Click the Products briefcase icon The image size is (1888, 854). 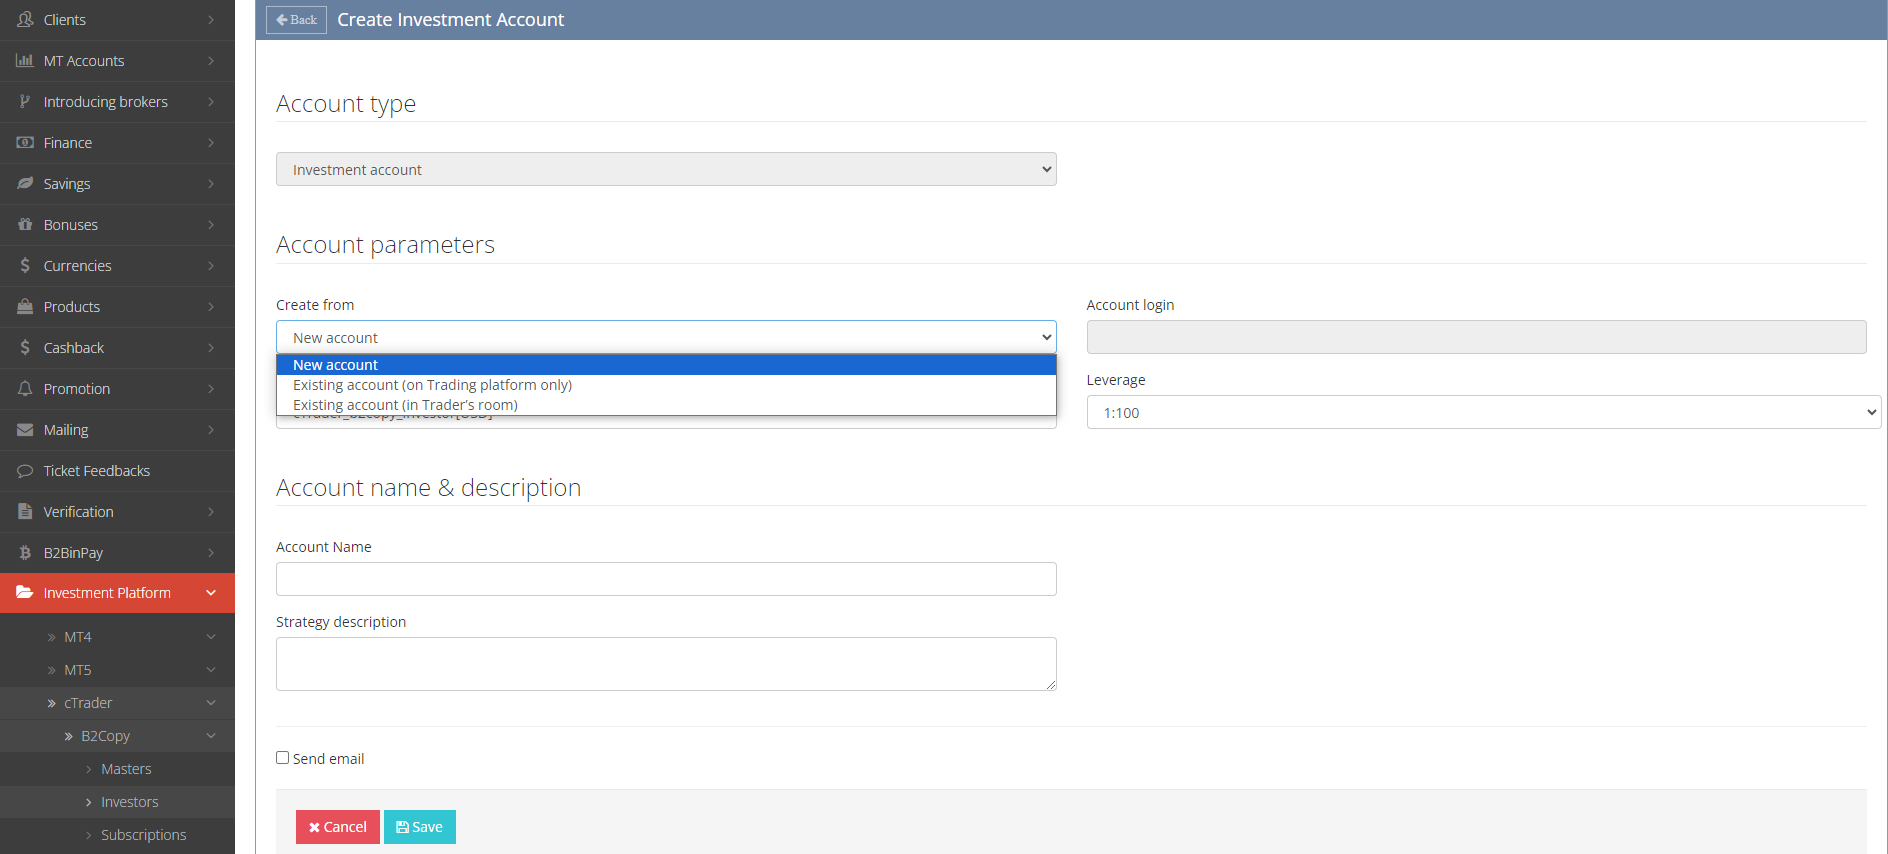pyautogui.click(x=25, y=307)
